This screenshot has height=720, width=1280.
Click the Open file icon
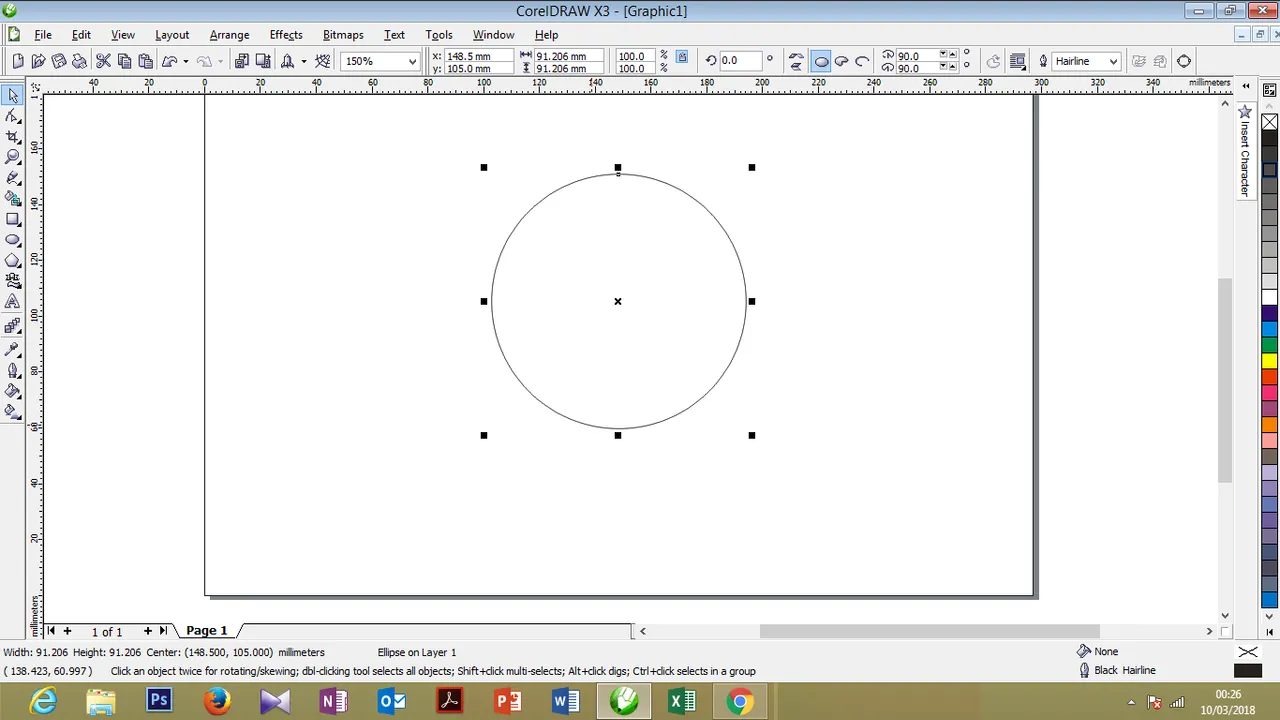coord(39,61)
